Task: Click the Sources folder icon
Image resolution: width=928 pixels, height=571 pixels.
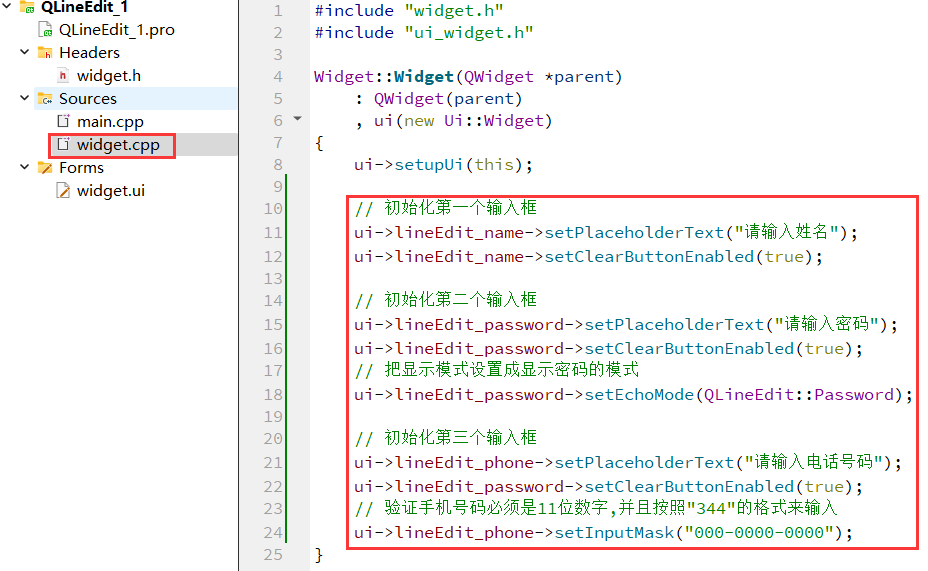Action: pos(45,98)
